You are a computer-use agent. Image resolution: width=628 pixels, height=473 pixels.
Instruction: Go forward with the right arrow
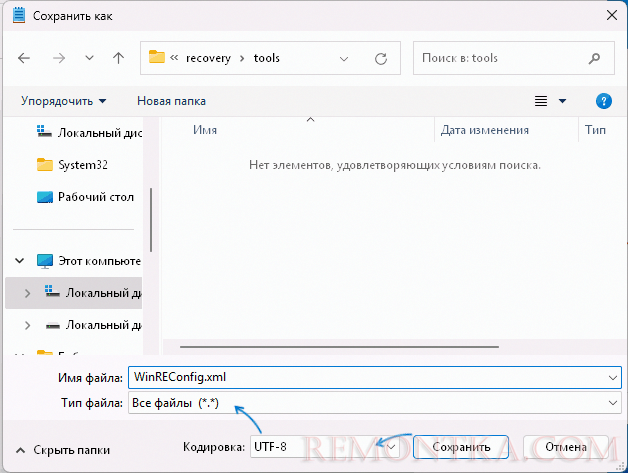tap(59, 58)
